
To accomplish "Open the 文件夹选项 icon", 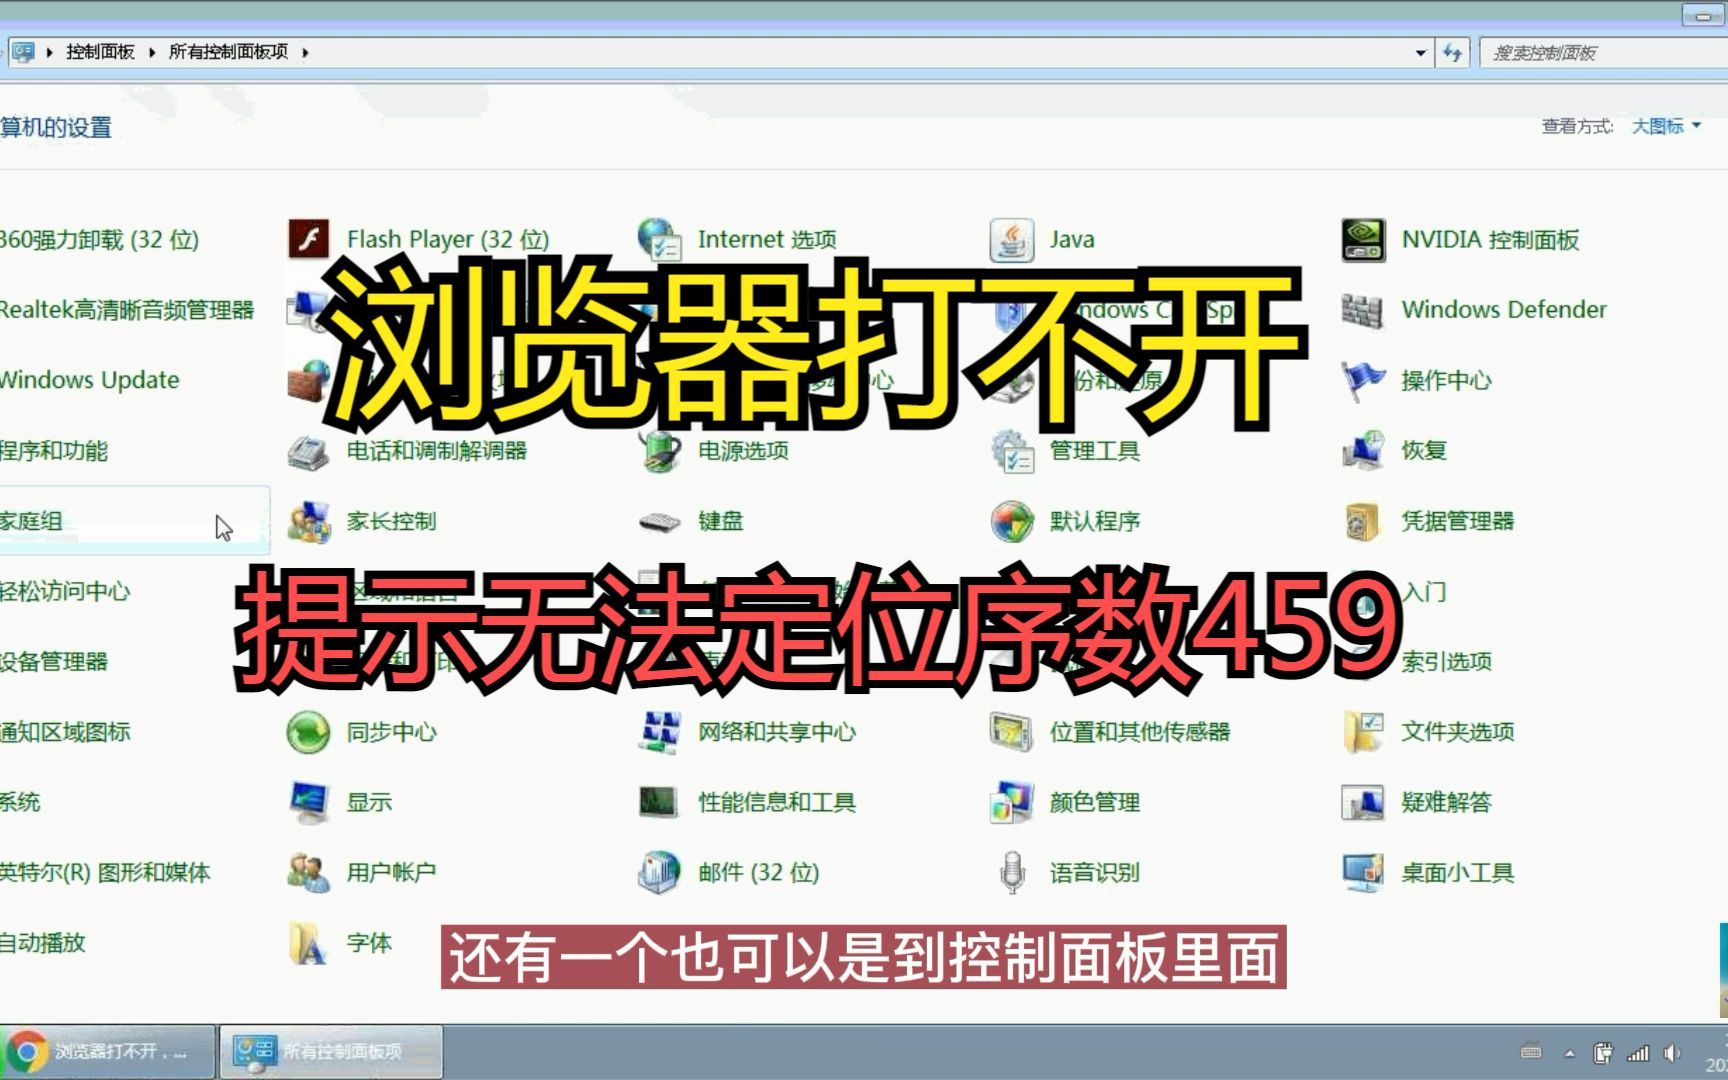I will pyautogui.click(x=1364, y=732).
